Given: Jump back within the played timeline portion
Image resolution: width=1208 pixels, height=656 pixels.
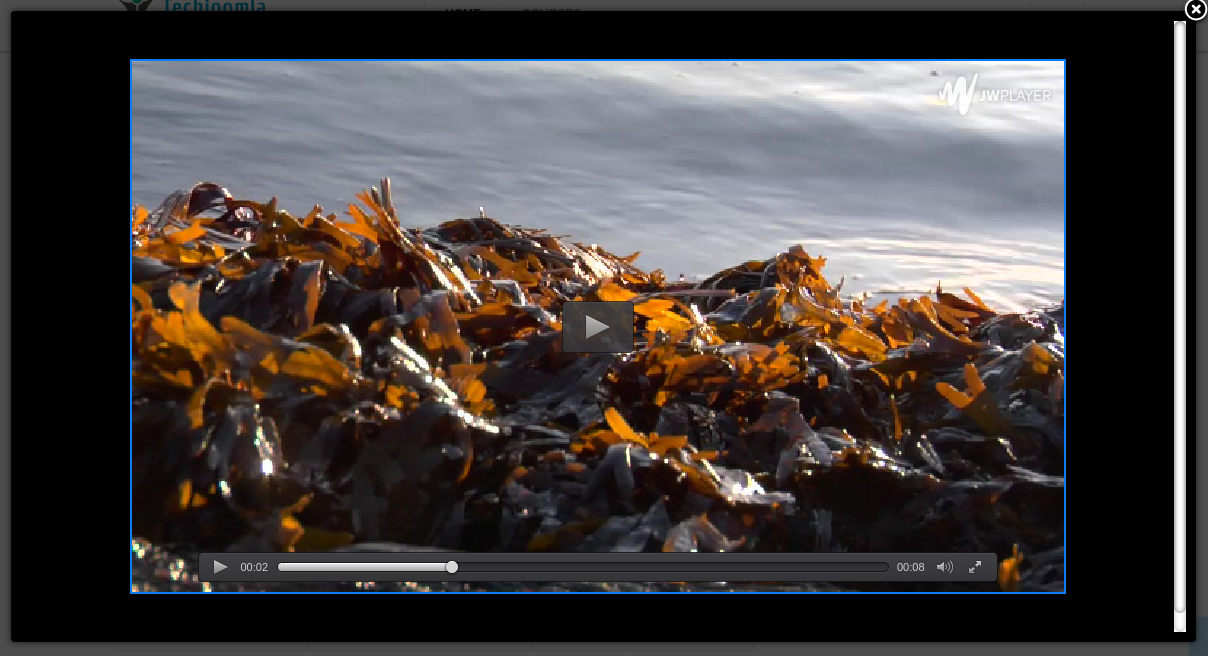Looking at the screenshot, I should click(360, 567).
